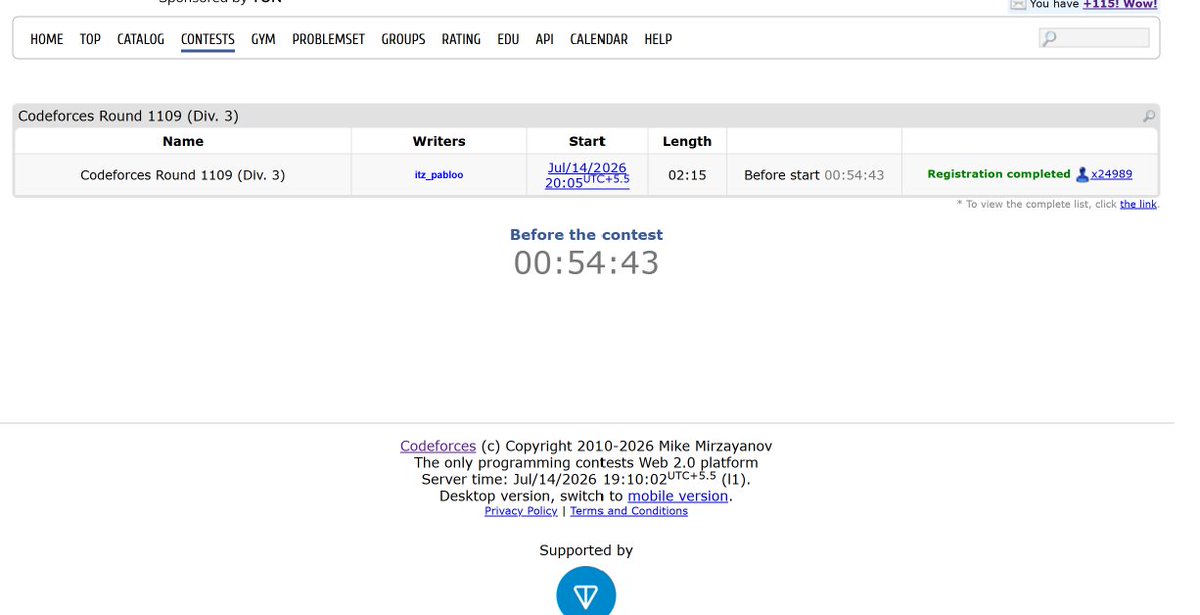Click the search input field in navbar

[1094, 38]
